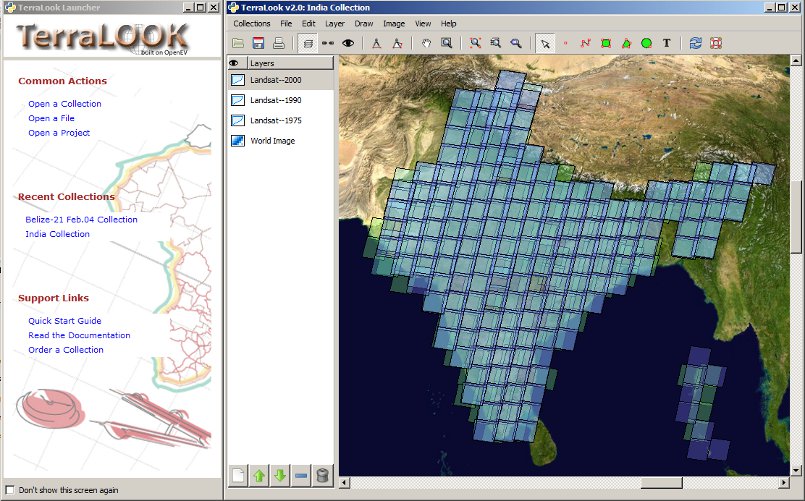Click the green up arrow below the layer list
The image size is (805, 501).
pyautogui.click(x=259, y=476)
